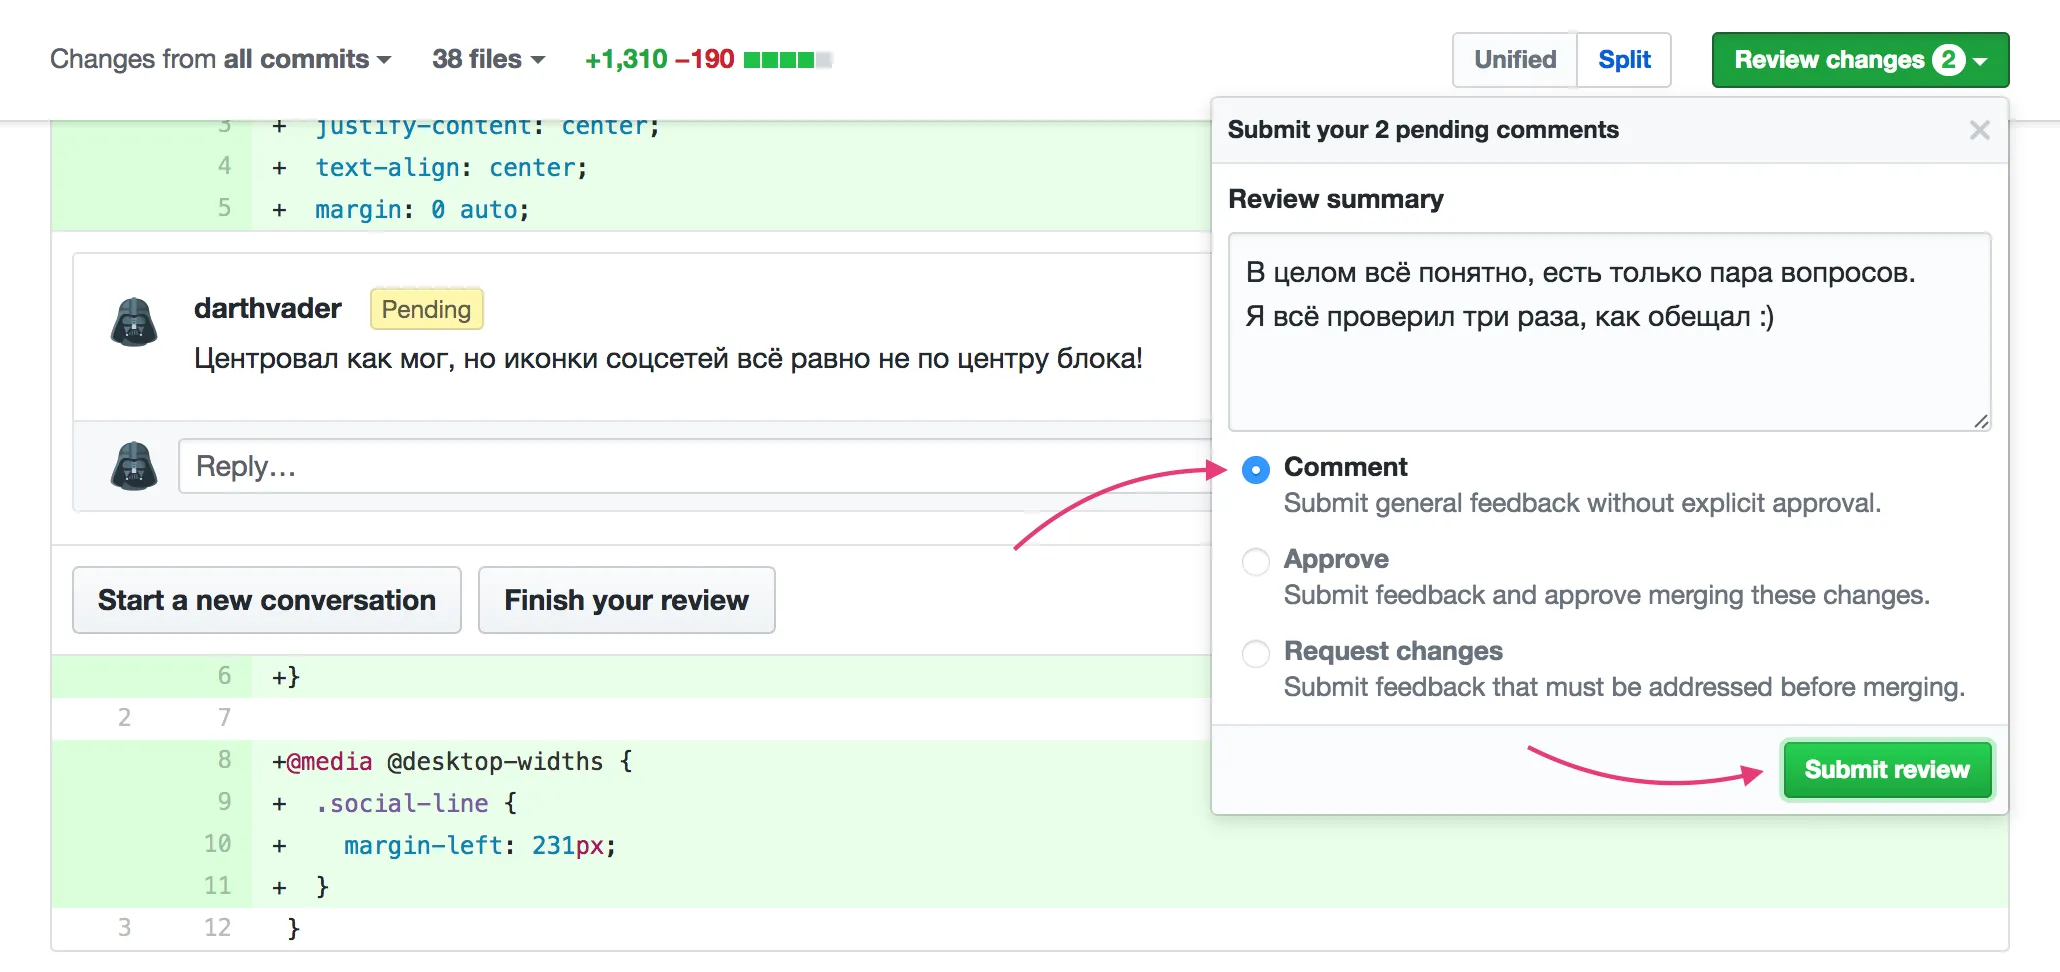Choose the Request changes radio option
2060x972 pixels.
1256,653
